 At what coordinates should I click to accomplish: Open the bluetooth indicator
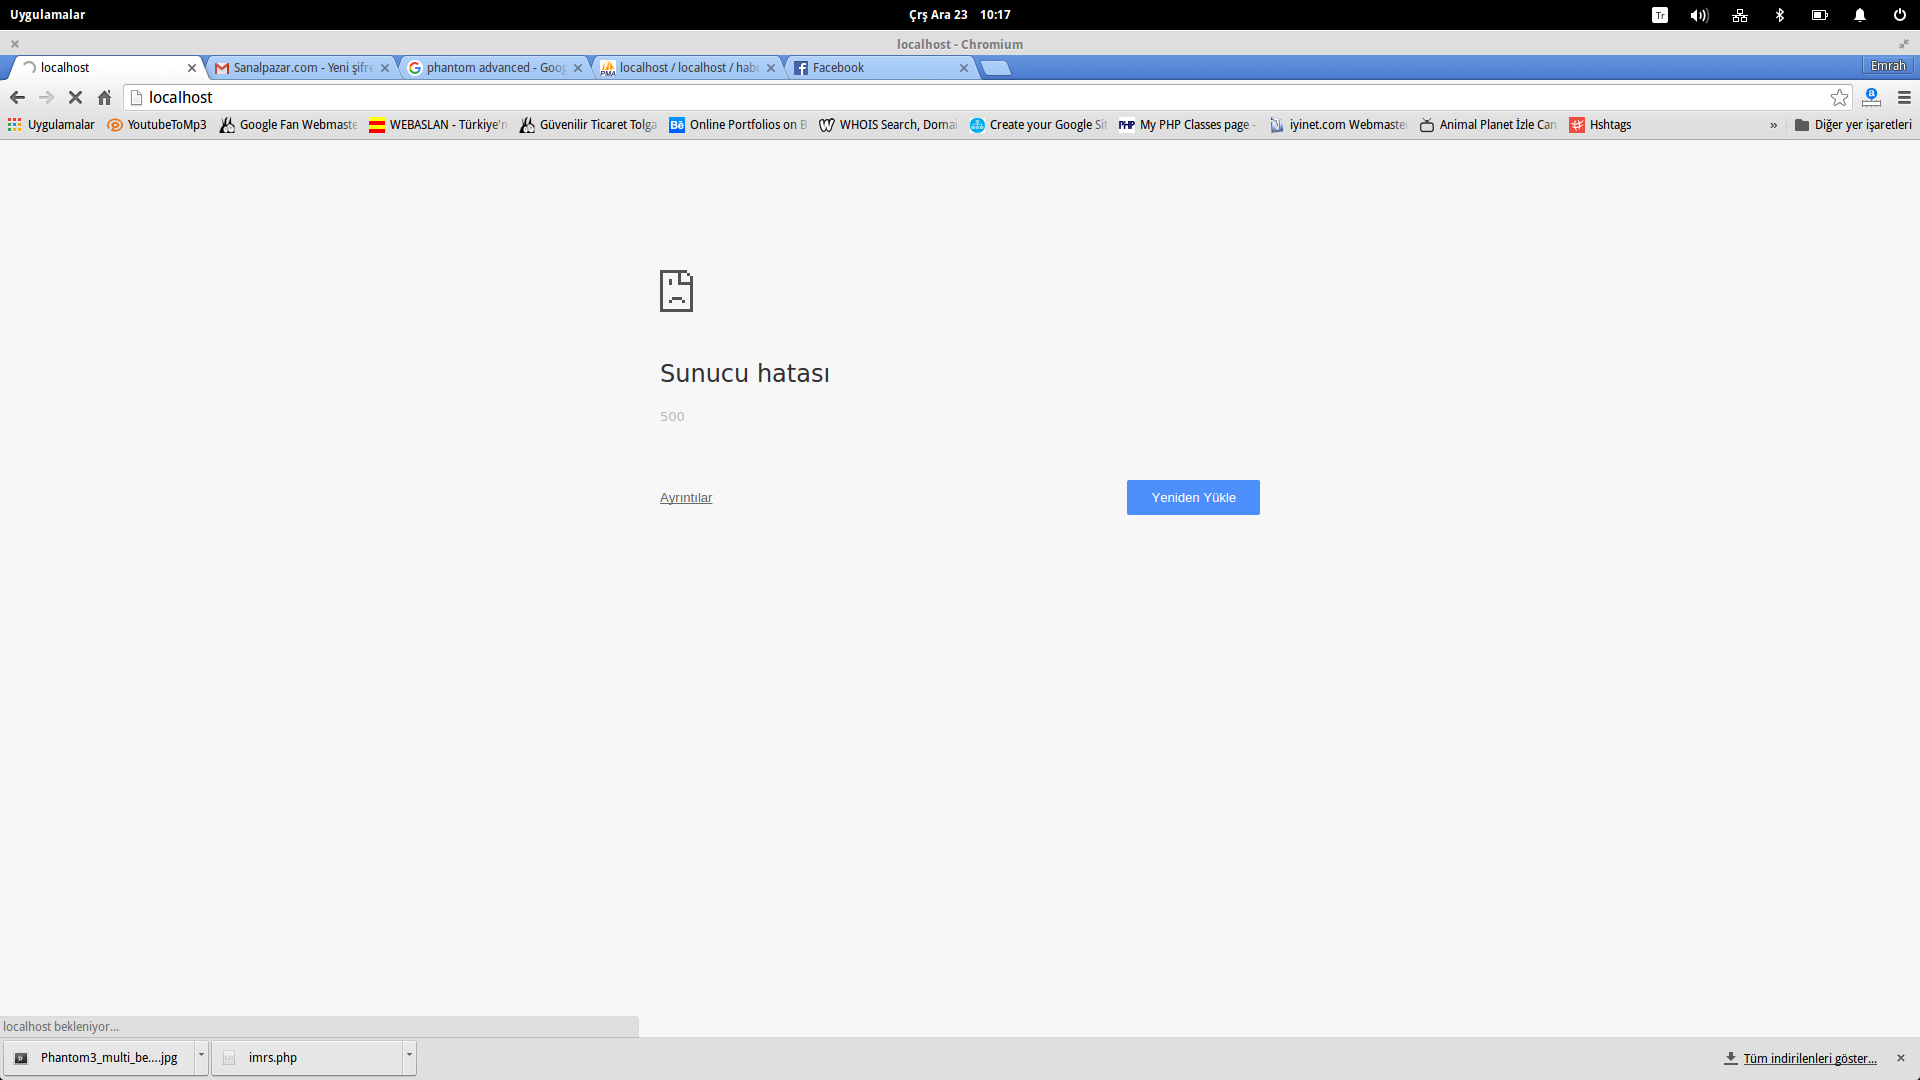[x=1779, y=15]
